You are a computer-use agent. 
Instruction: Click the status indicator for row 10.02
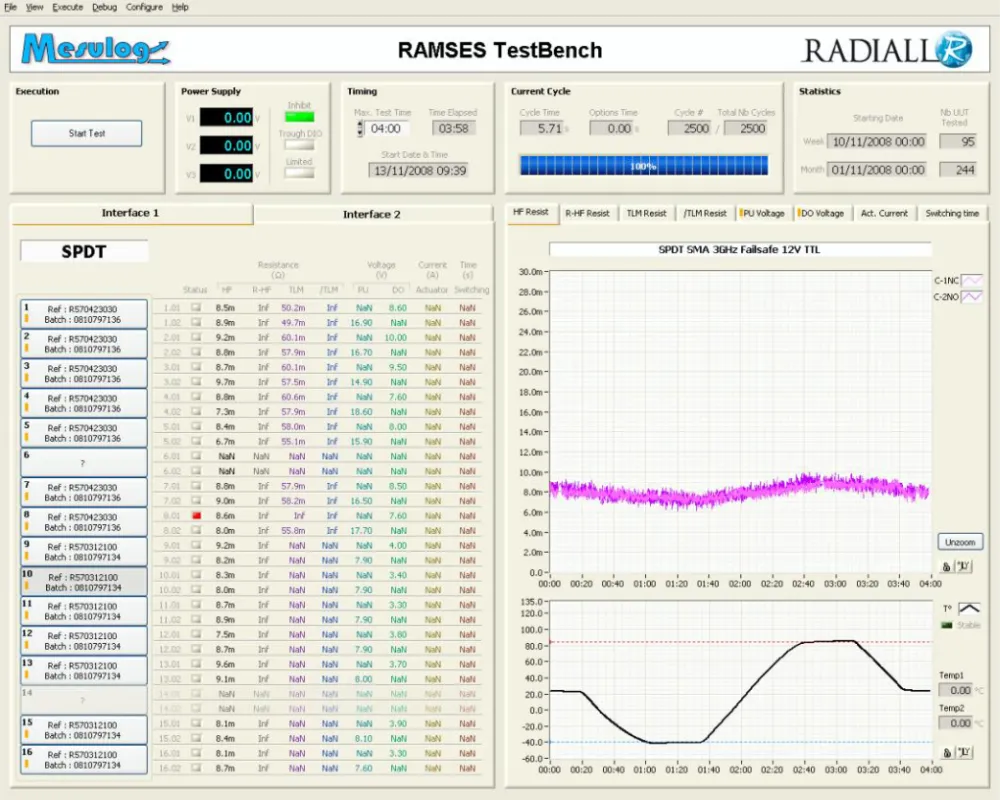pos(196,589)
